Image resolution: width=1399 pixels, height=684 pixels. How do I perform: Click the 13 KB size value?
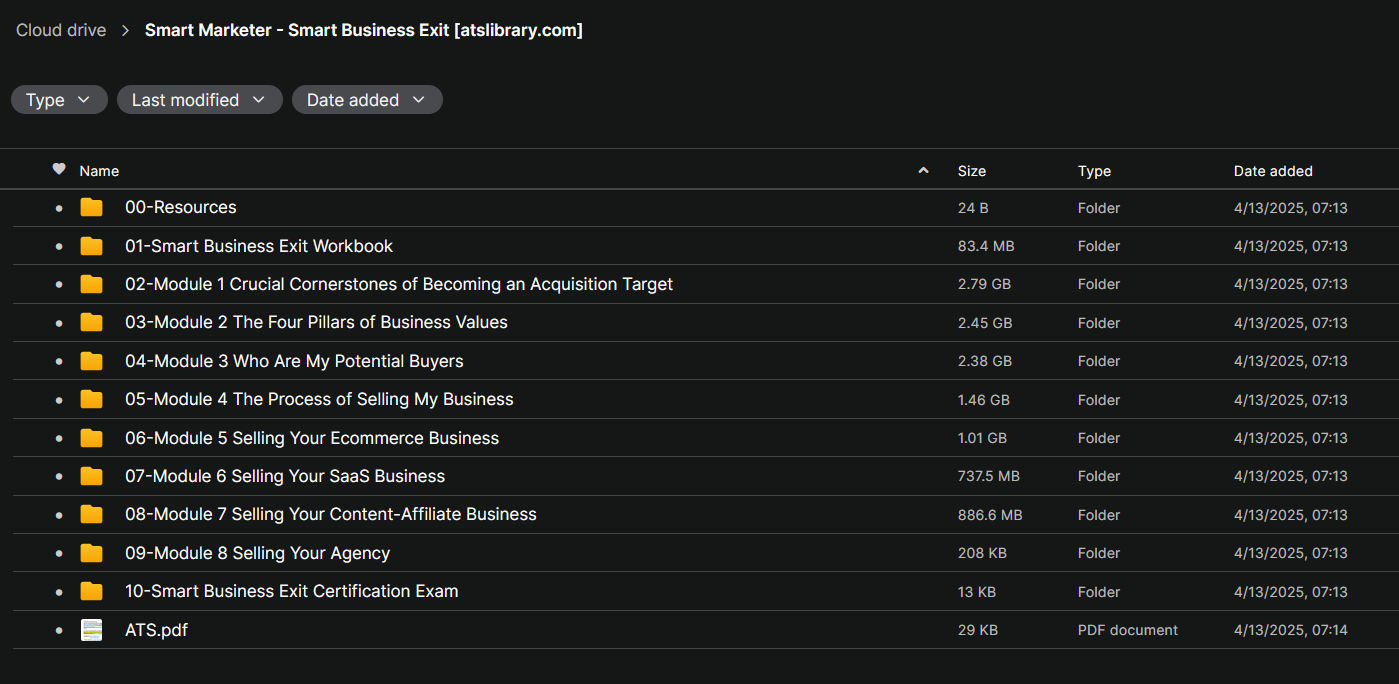(977, 592)
